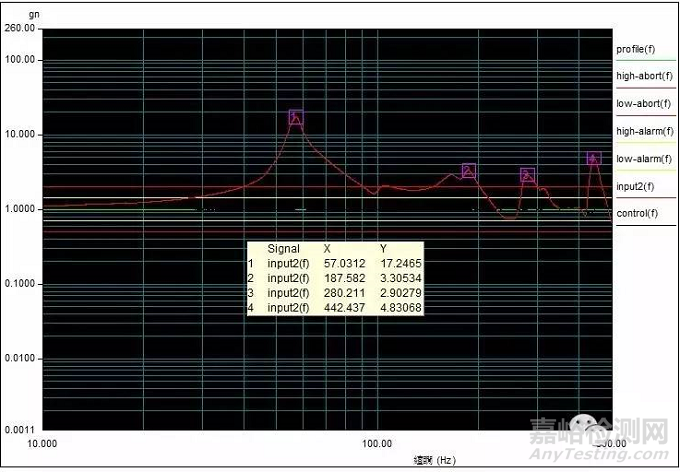
Task: Click the input2(f) legend label
Action: point(635,186)
